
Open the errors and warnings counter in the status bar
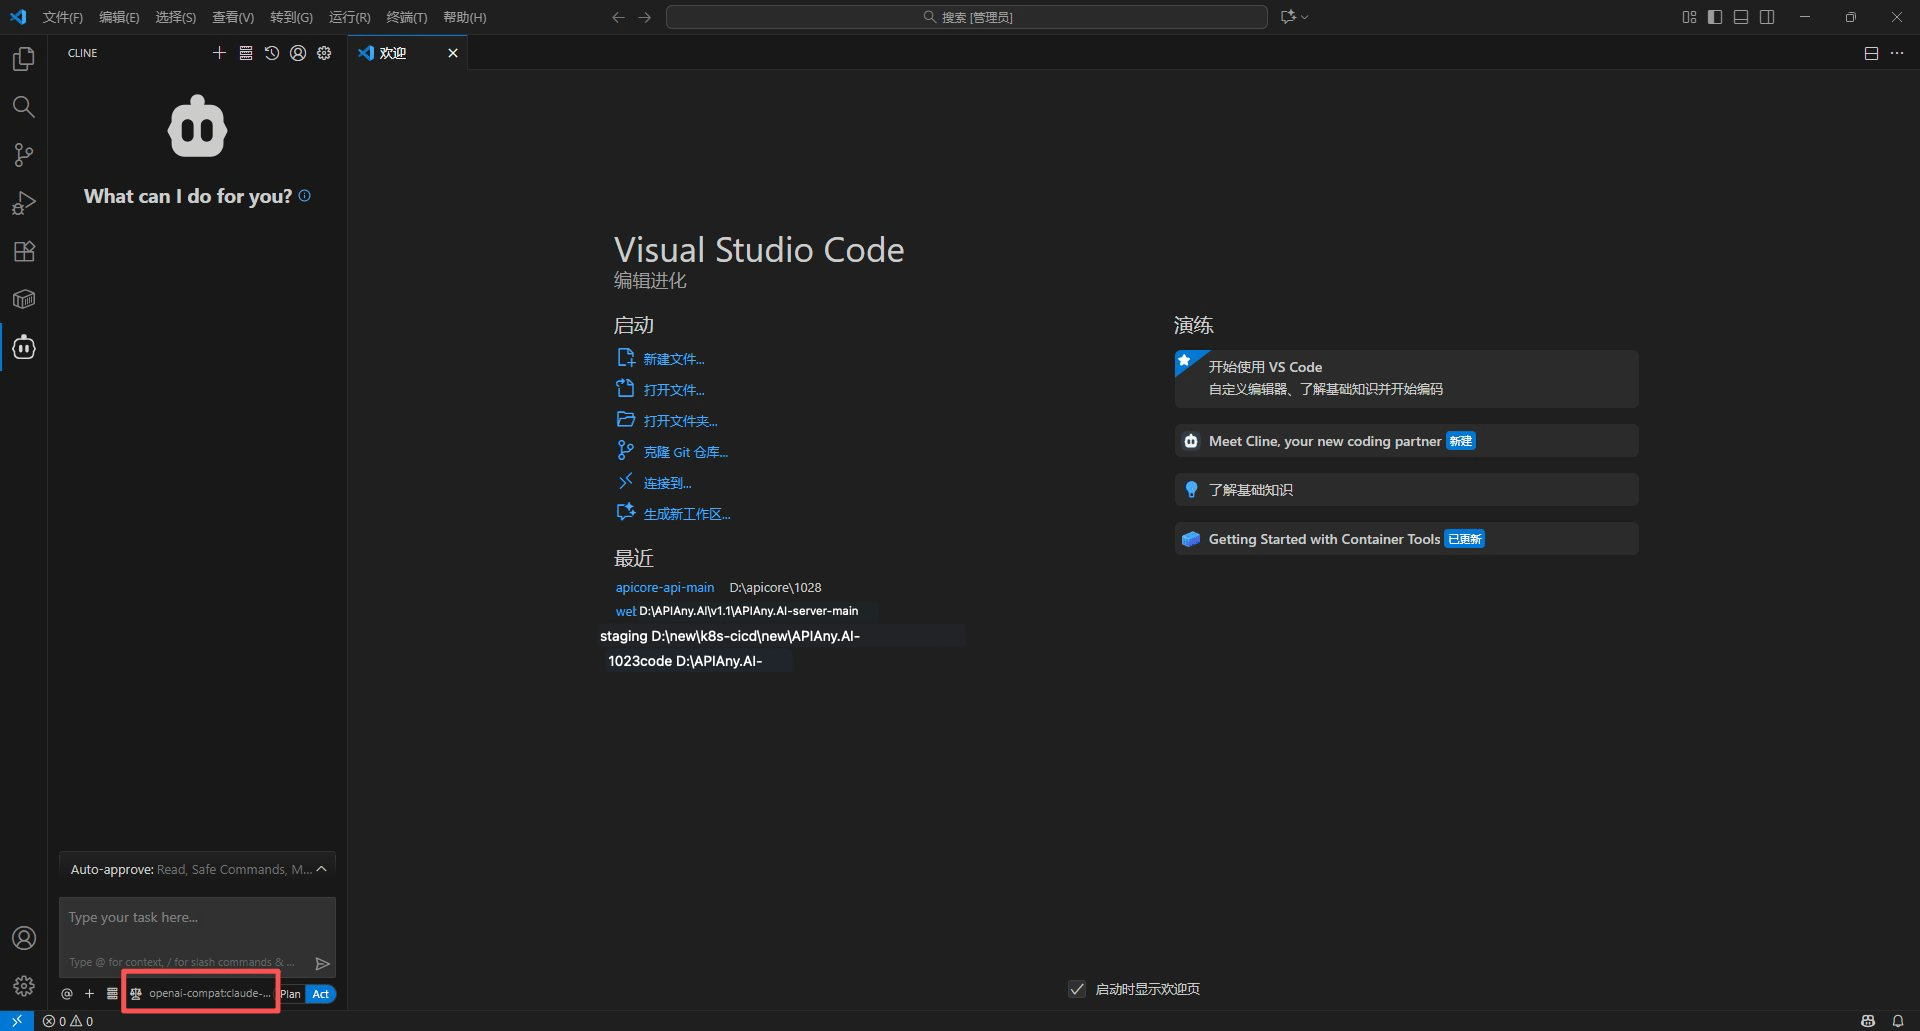point(68,1021)
